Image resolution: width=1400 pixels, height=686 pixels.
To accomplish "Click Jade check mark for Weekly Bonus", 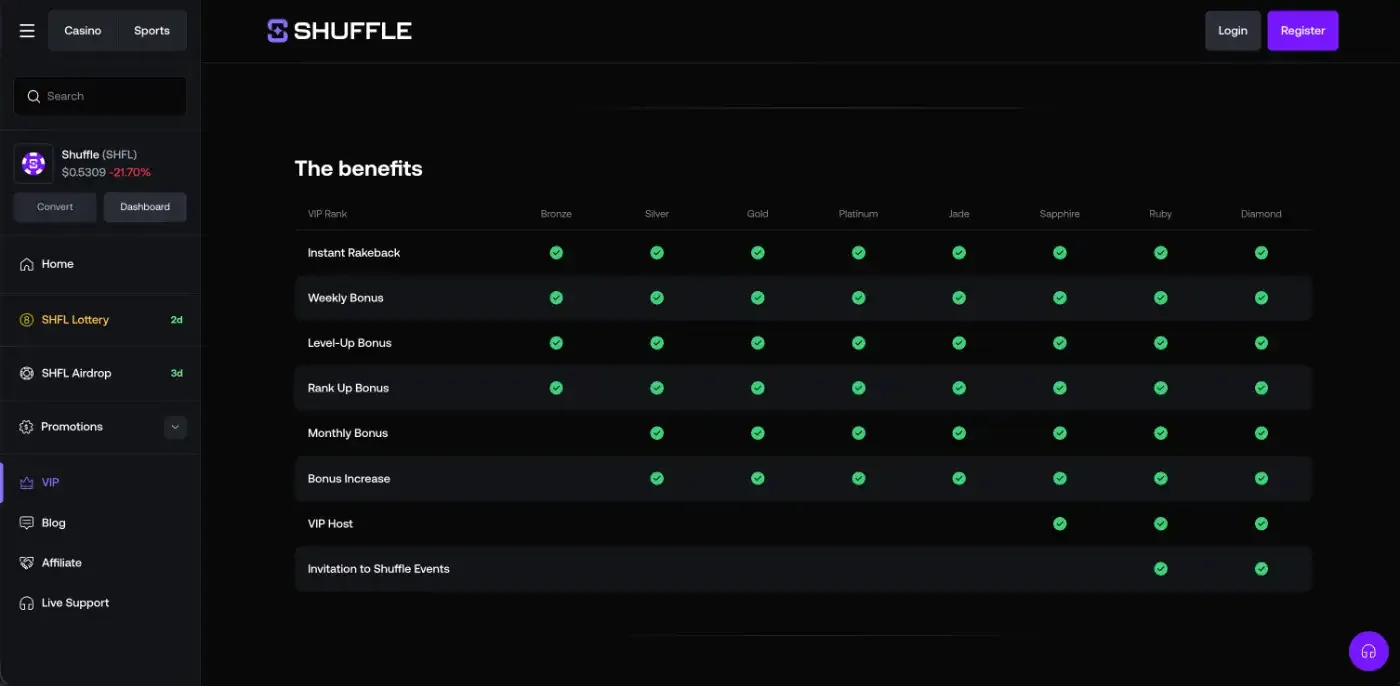I will (959, 298).
